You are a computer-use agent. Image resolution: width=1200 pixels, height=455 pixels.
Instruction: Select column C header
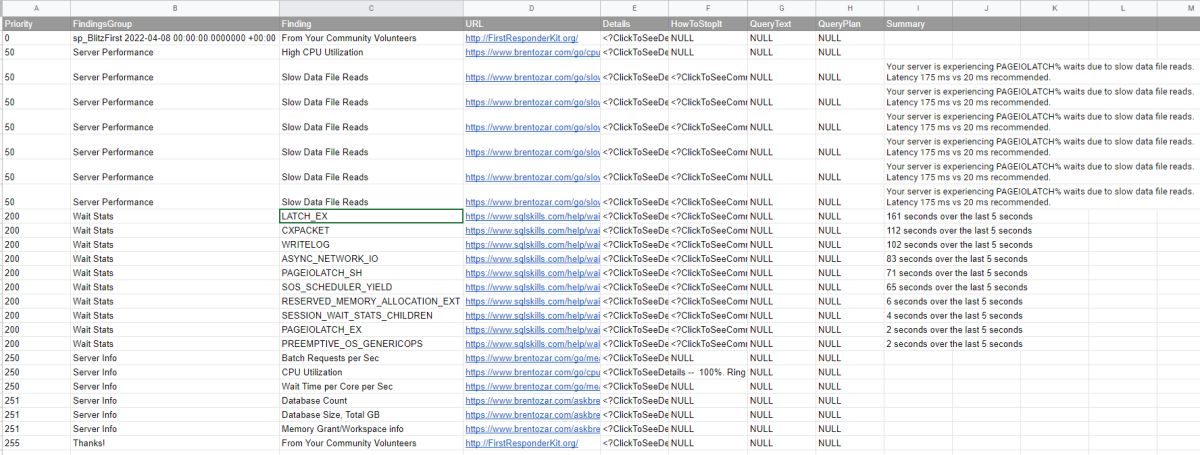[371, 8]
